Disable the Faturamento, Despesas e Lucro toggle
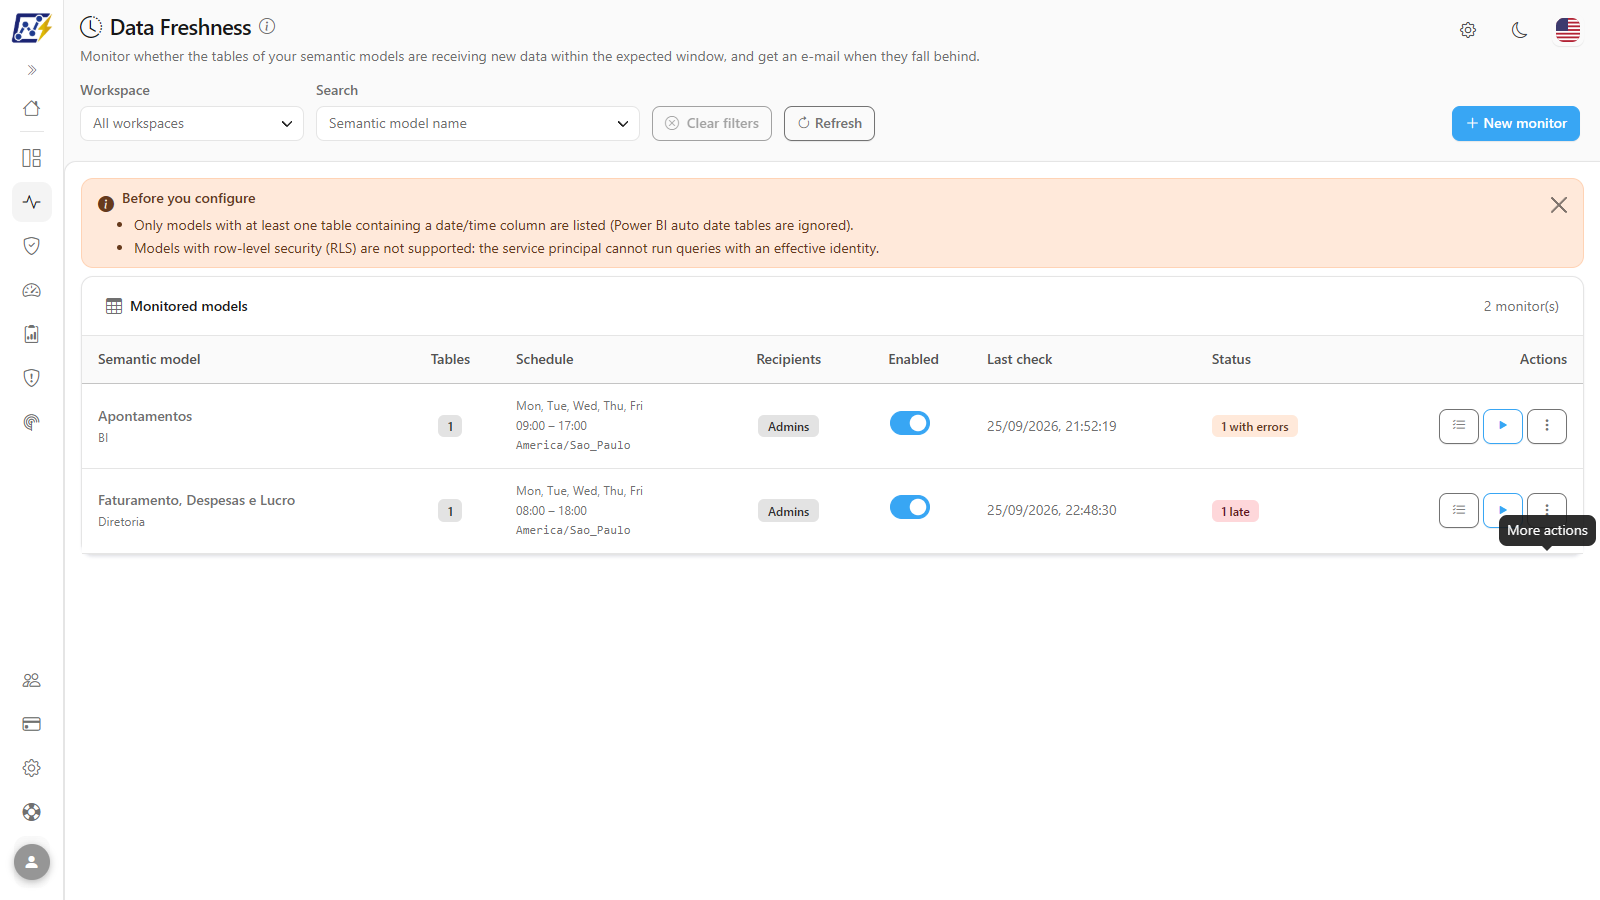 coord(910,507)
